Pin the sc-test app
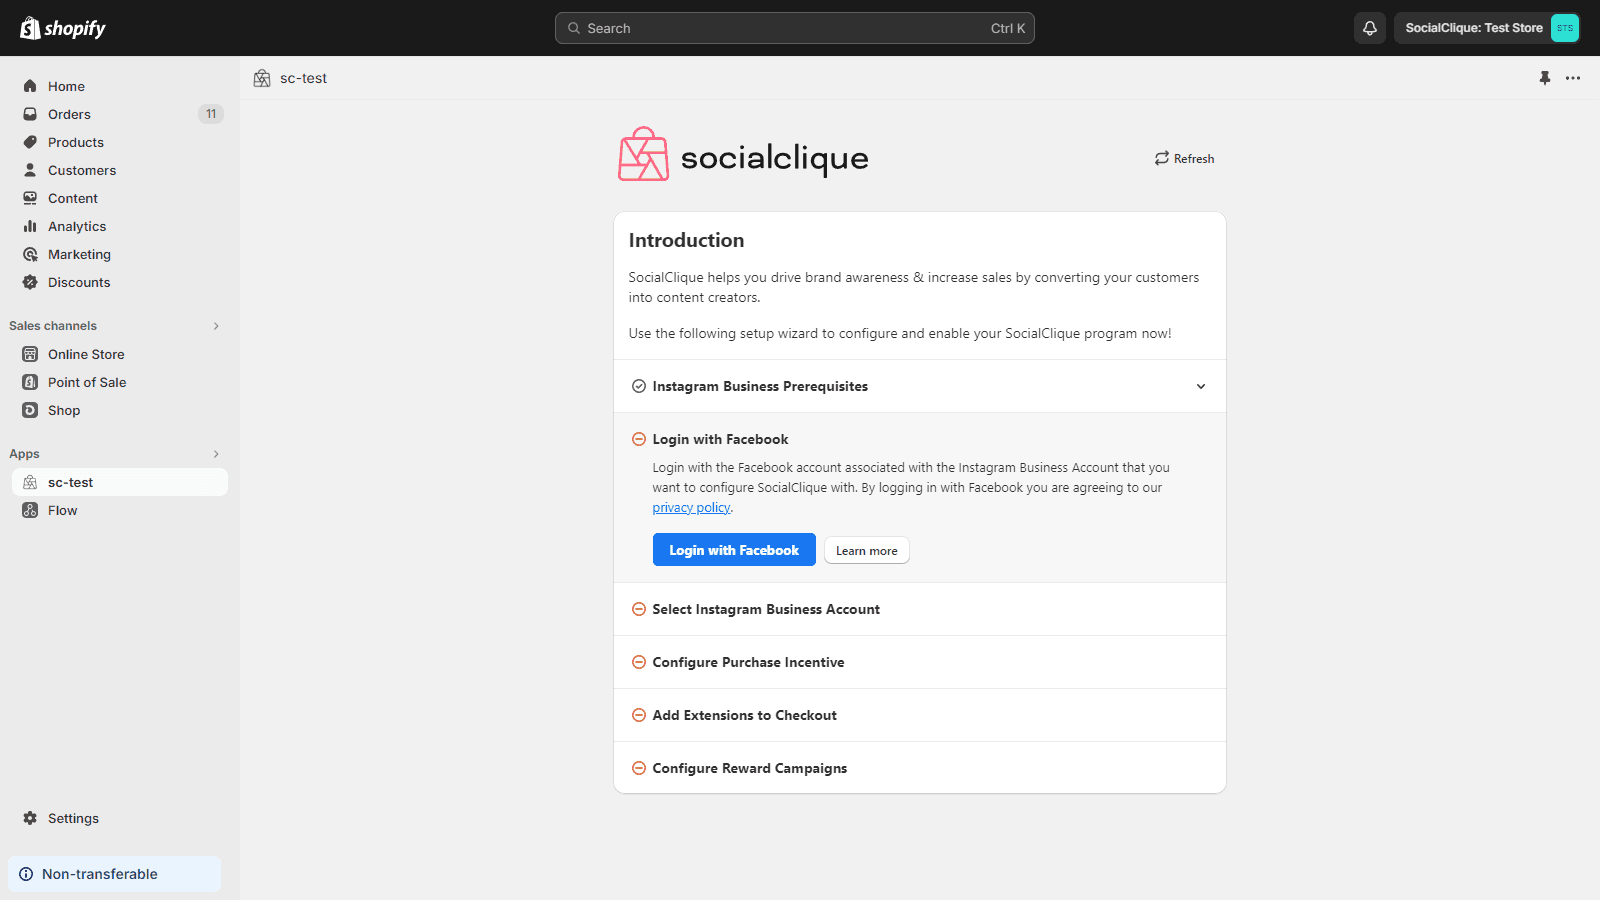Viewport: 1600px width, 900px height. (1544, 78)
